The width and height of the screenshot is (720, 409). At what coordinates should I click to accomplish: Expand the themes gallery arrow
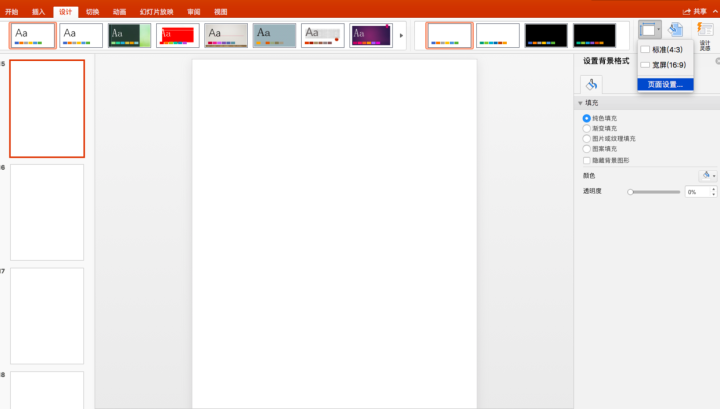coord(401,35)
